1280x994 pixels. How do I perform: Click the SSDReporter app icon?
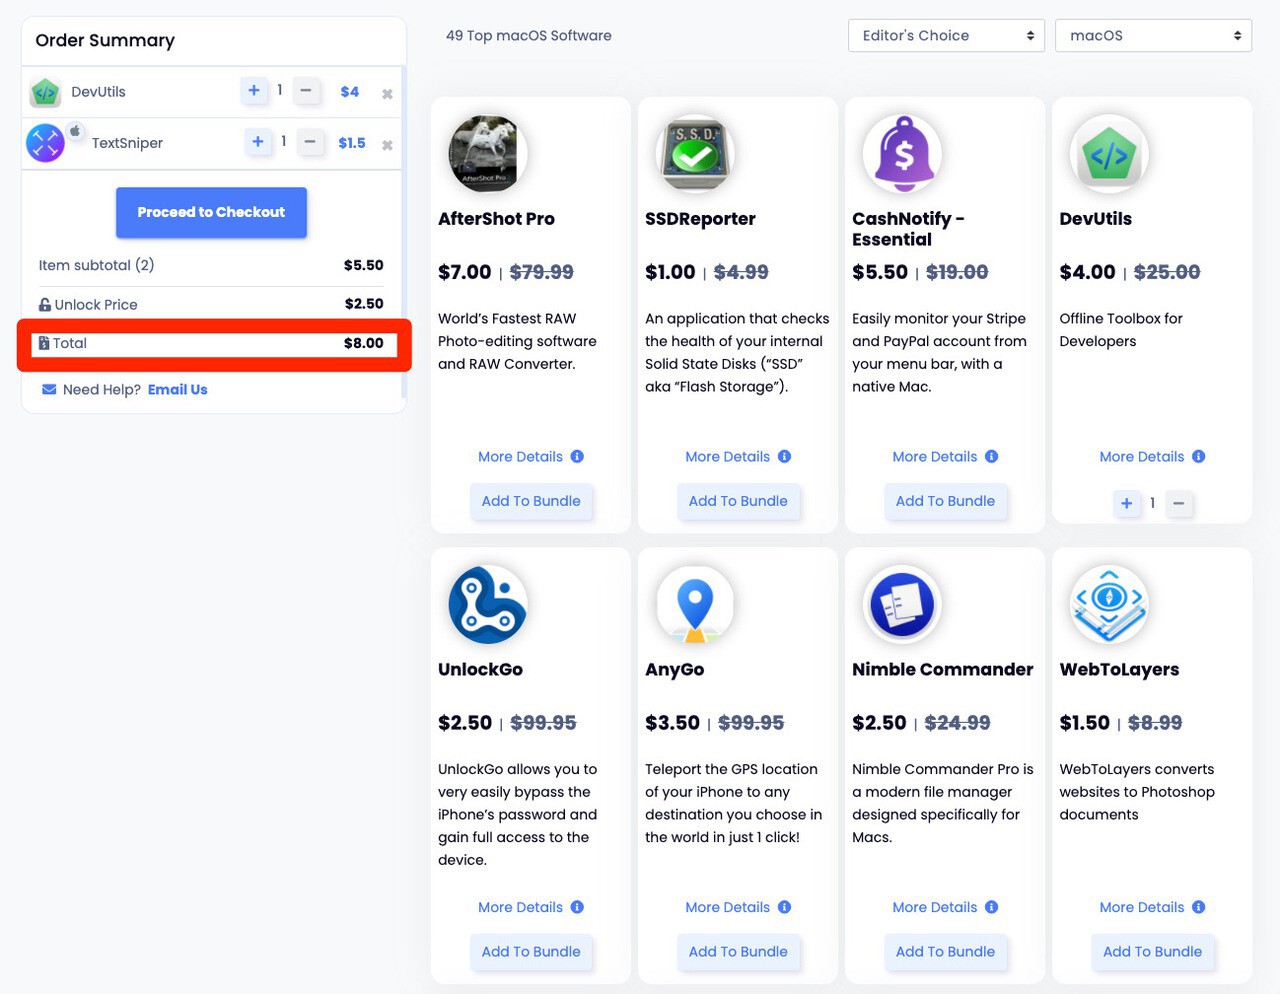coord(694,153)
